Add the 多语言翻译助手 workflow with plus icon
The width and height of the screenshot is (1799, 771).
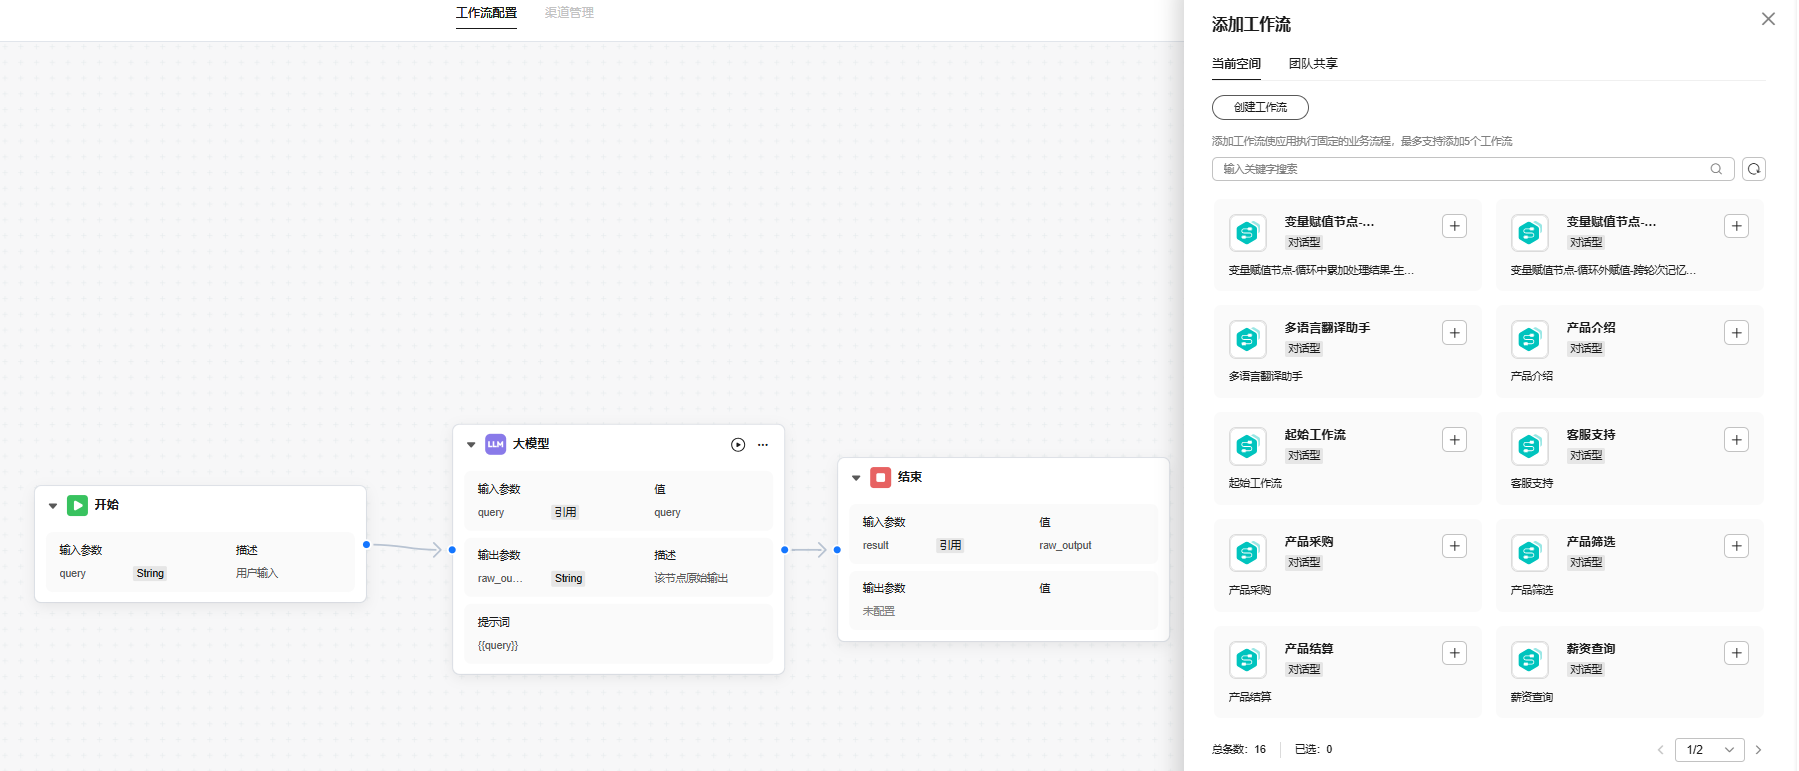1454,333
